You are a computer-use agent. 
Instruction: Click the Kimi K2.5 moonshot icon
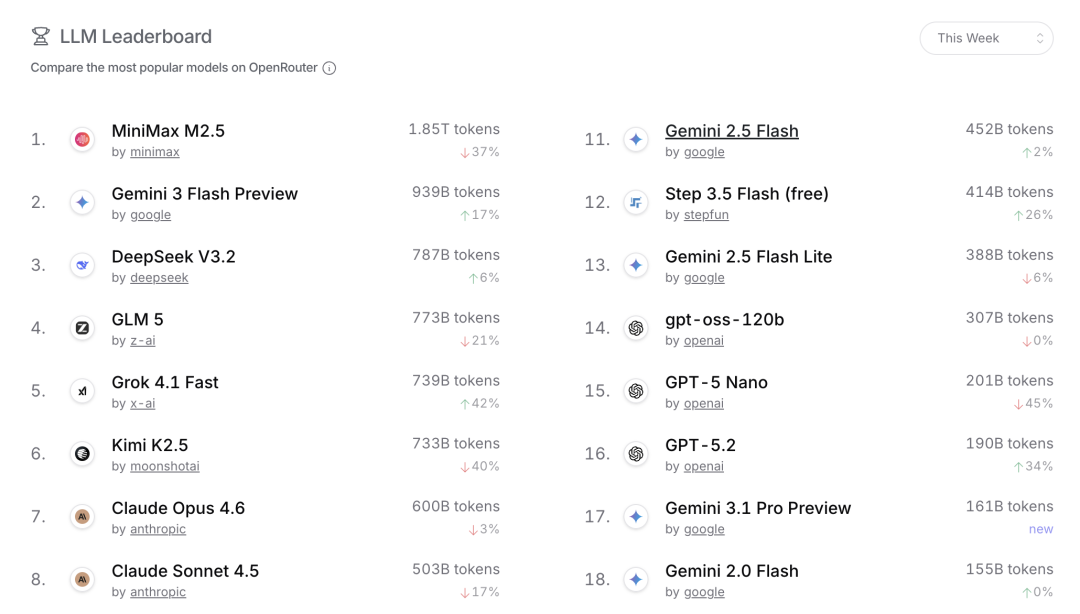82,453
